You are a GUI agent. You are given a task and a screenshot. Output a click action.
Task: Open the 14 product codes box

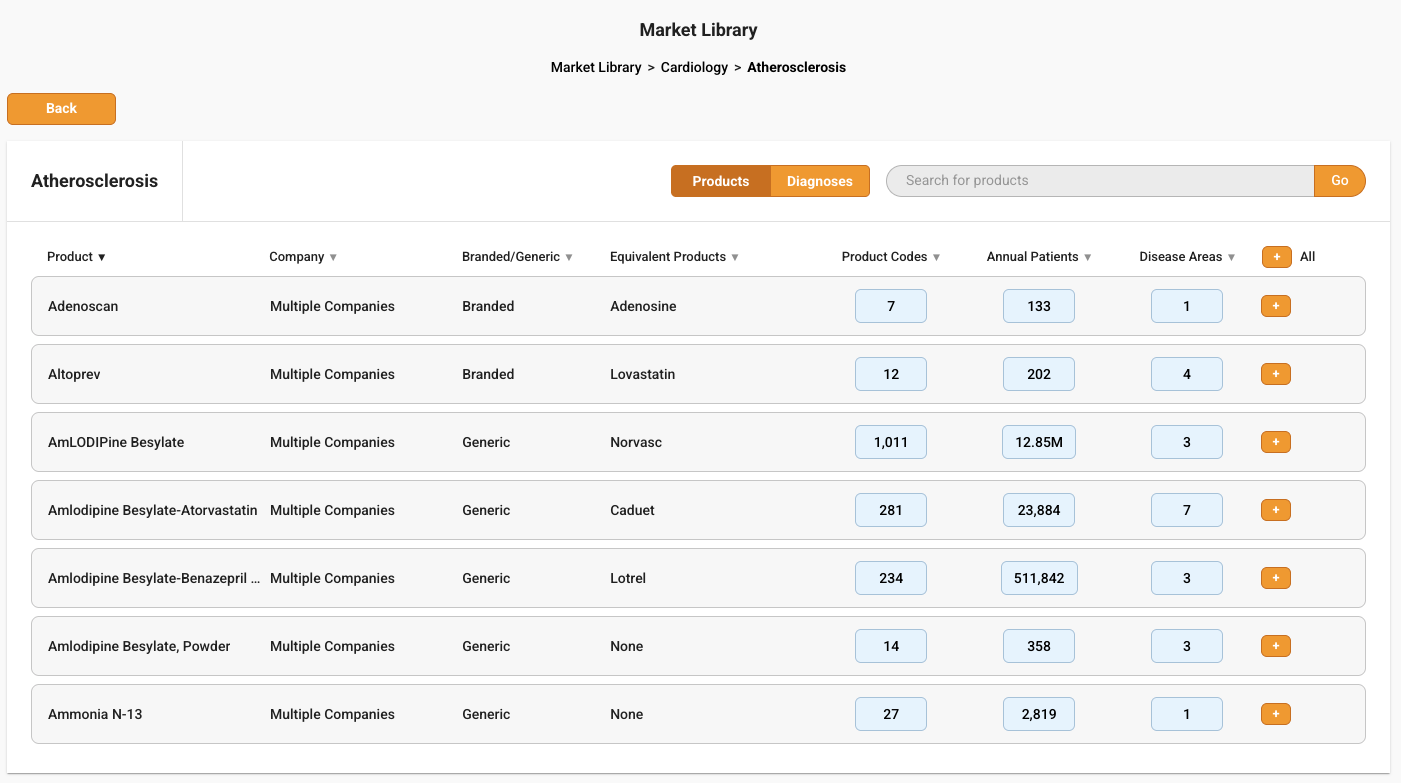pyautogui.click(x=891, y=646)
